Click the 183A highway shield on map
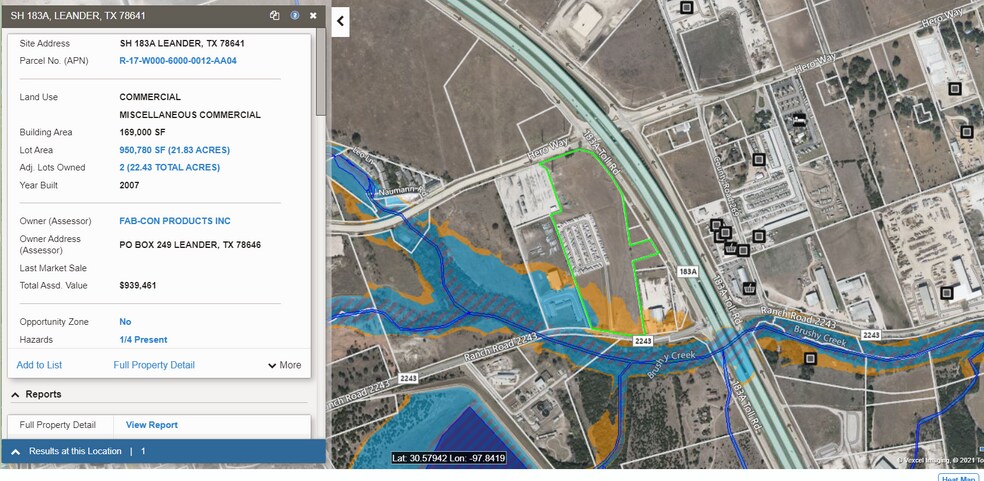 (686, 271)
